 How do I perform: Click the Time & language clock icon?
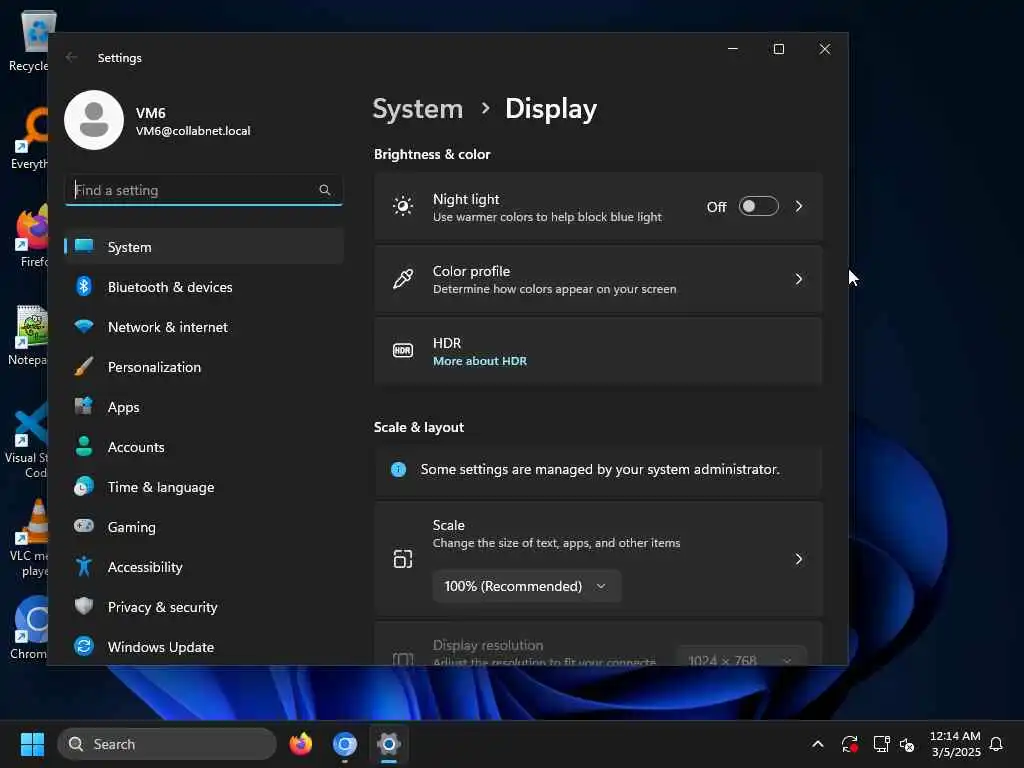tap(84, 487)
